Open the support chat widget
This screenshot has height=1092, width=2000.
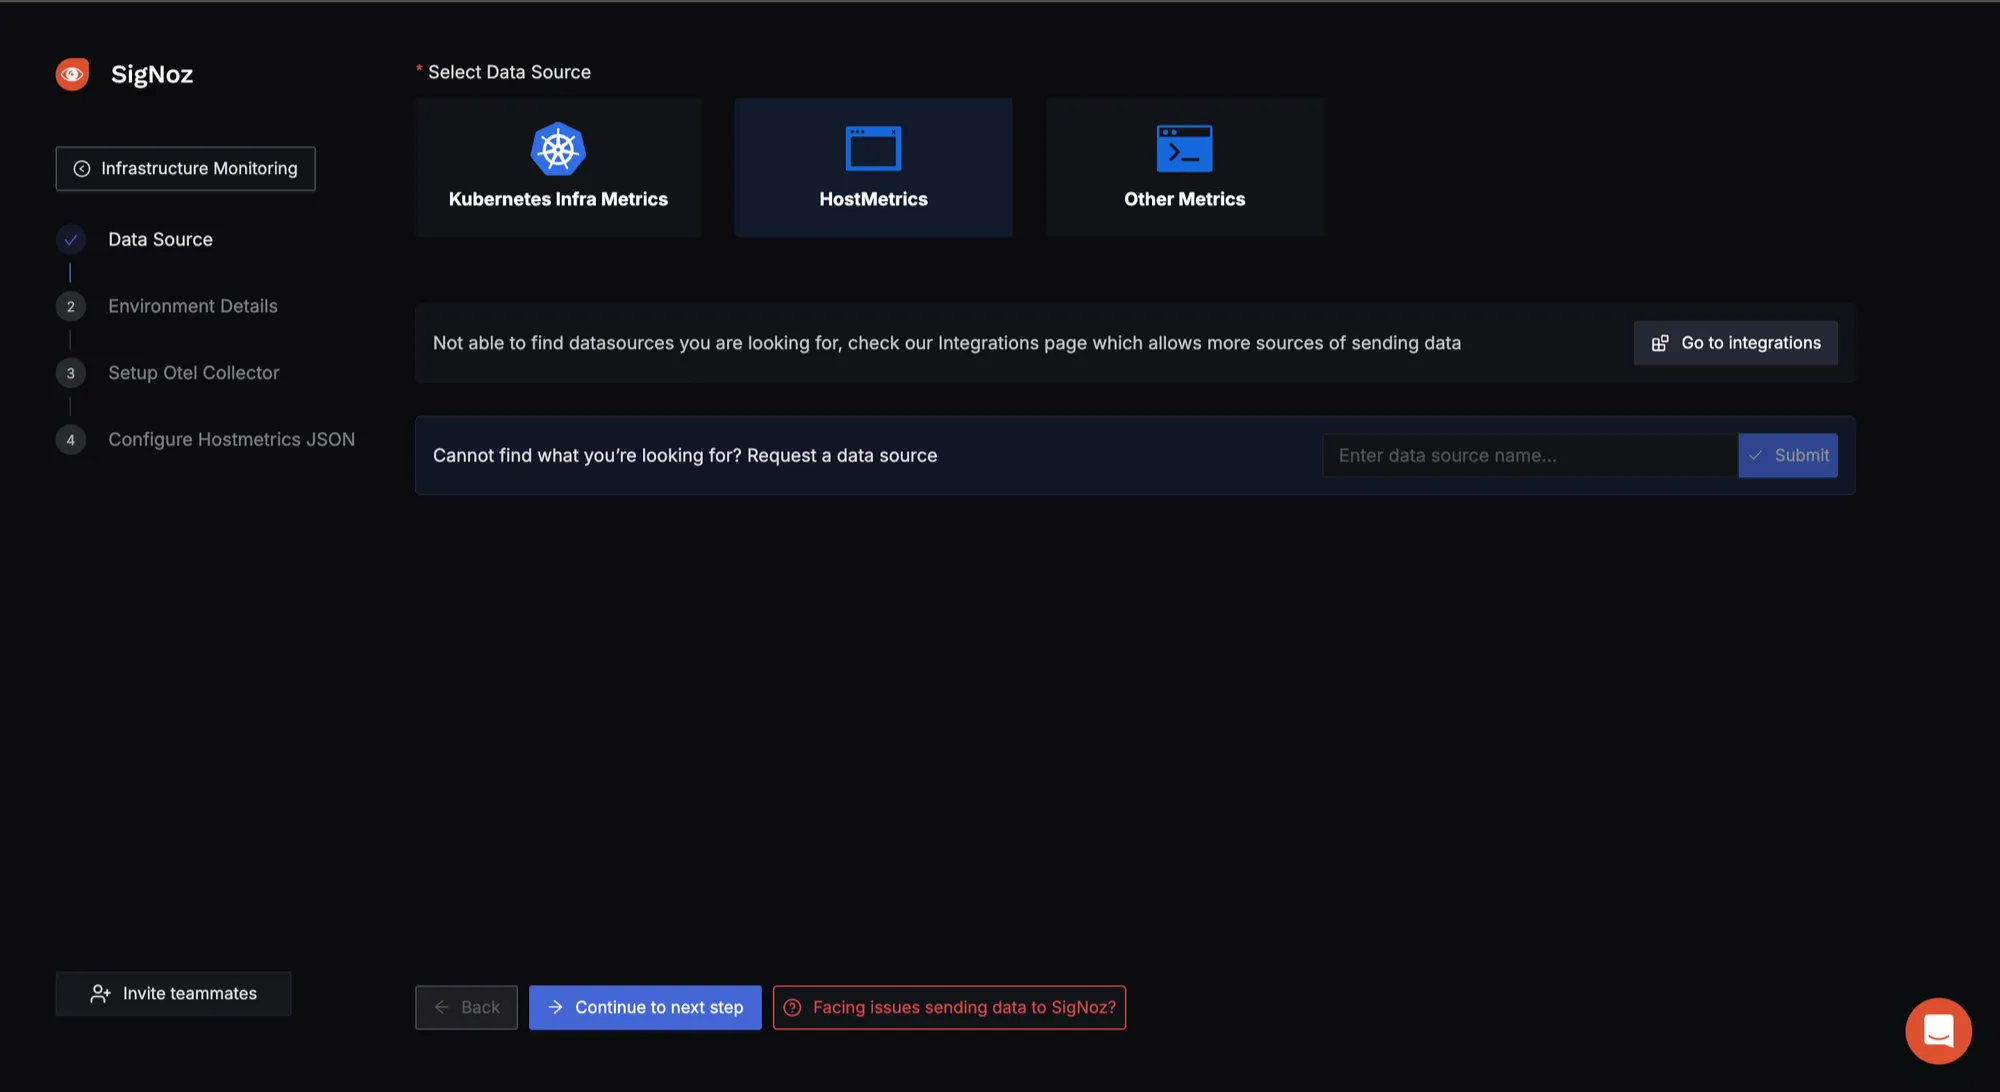tap(1938, 1031)
